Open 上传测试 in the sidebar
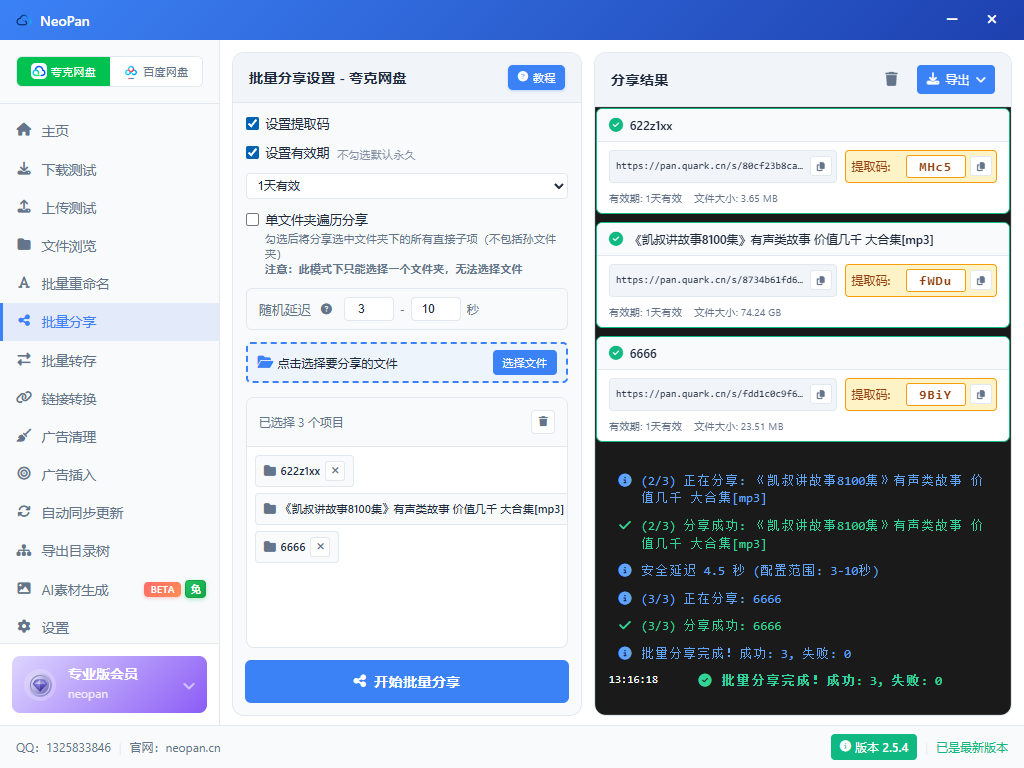 click(x=110, y=208)
